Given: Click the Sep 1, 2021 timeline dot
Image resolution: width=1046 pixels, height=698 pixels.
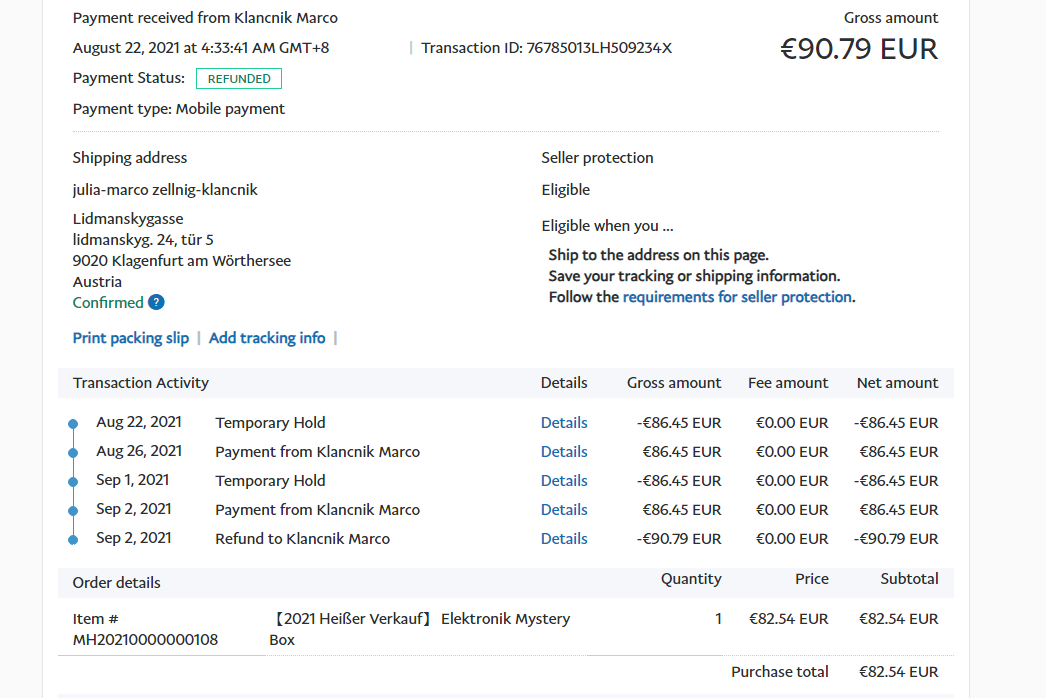Looking at the screenshot, I should click(x=73, y=482).
